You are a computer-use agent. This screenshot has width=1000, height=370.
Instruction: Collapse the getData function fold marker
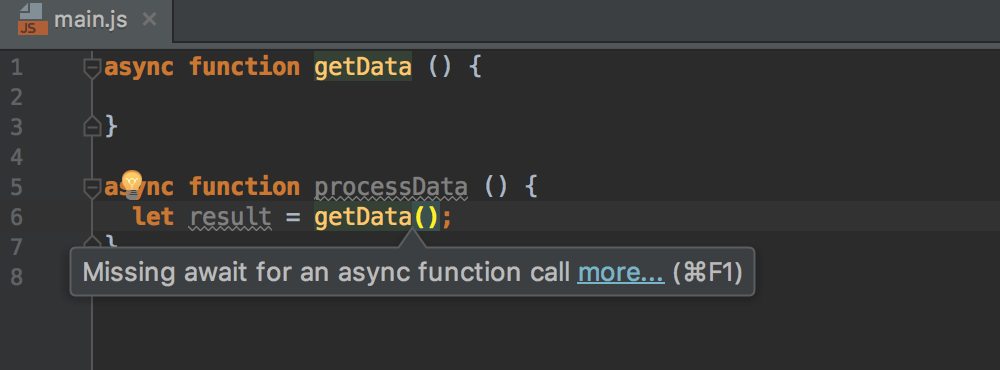click(x=92, y=68)
